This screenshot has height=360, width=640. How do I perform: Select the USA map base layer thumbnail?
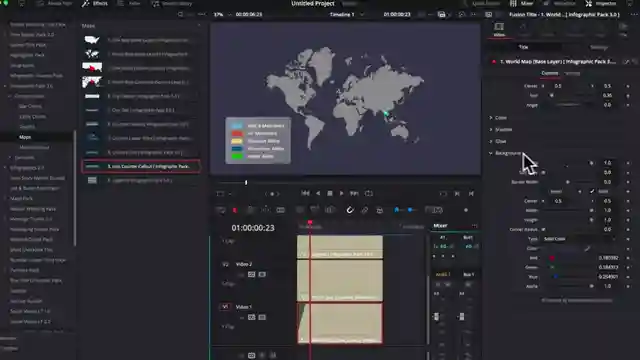point(92,40)
